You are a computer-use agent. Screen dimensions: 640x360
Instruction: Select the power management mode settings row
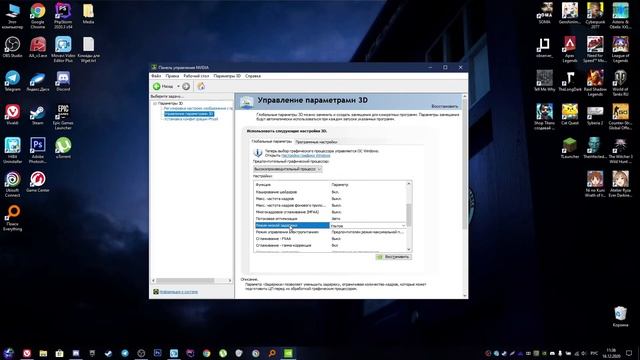pos(330,232)
